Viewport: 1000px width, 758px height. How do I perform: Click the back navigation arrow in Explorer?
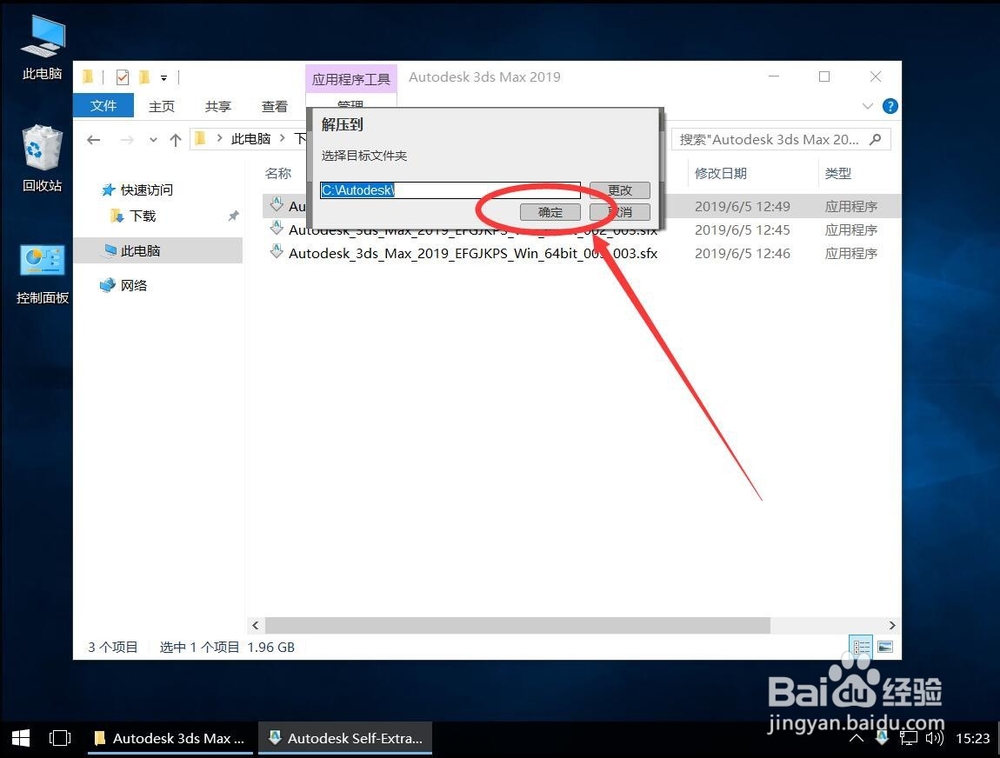click(92, 139)
